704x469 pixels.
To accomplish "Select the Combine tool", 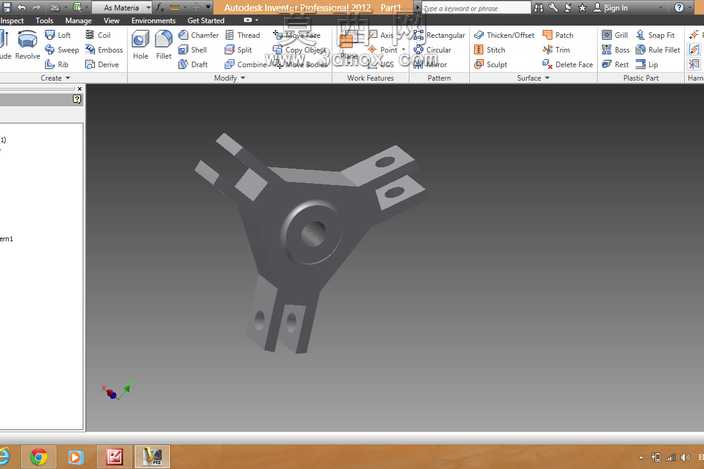I will click(246, 65).
